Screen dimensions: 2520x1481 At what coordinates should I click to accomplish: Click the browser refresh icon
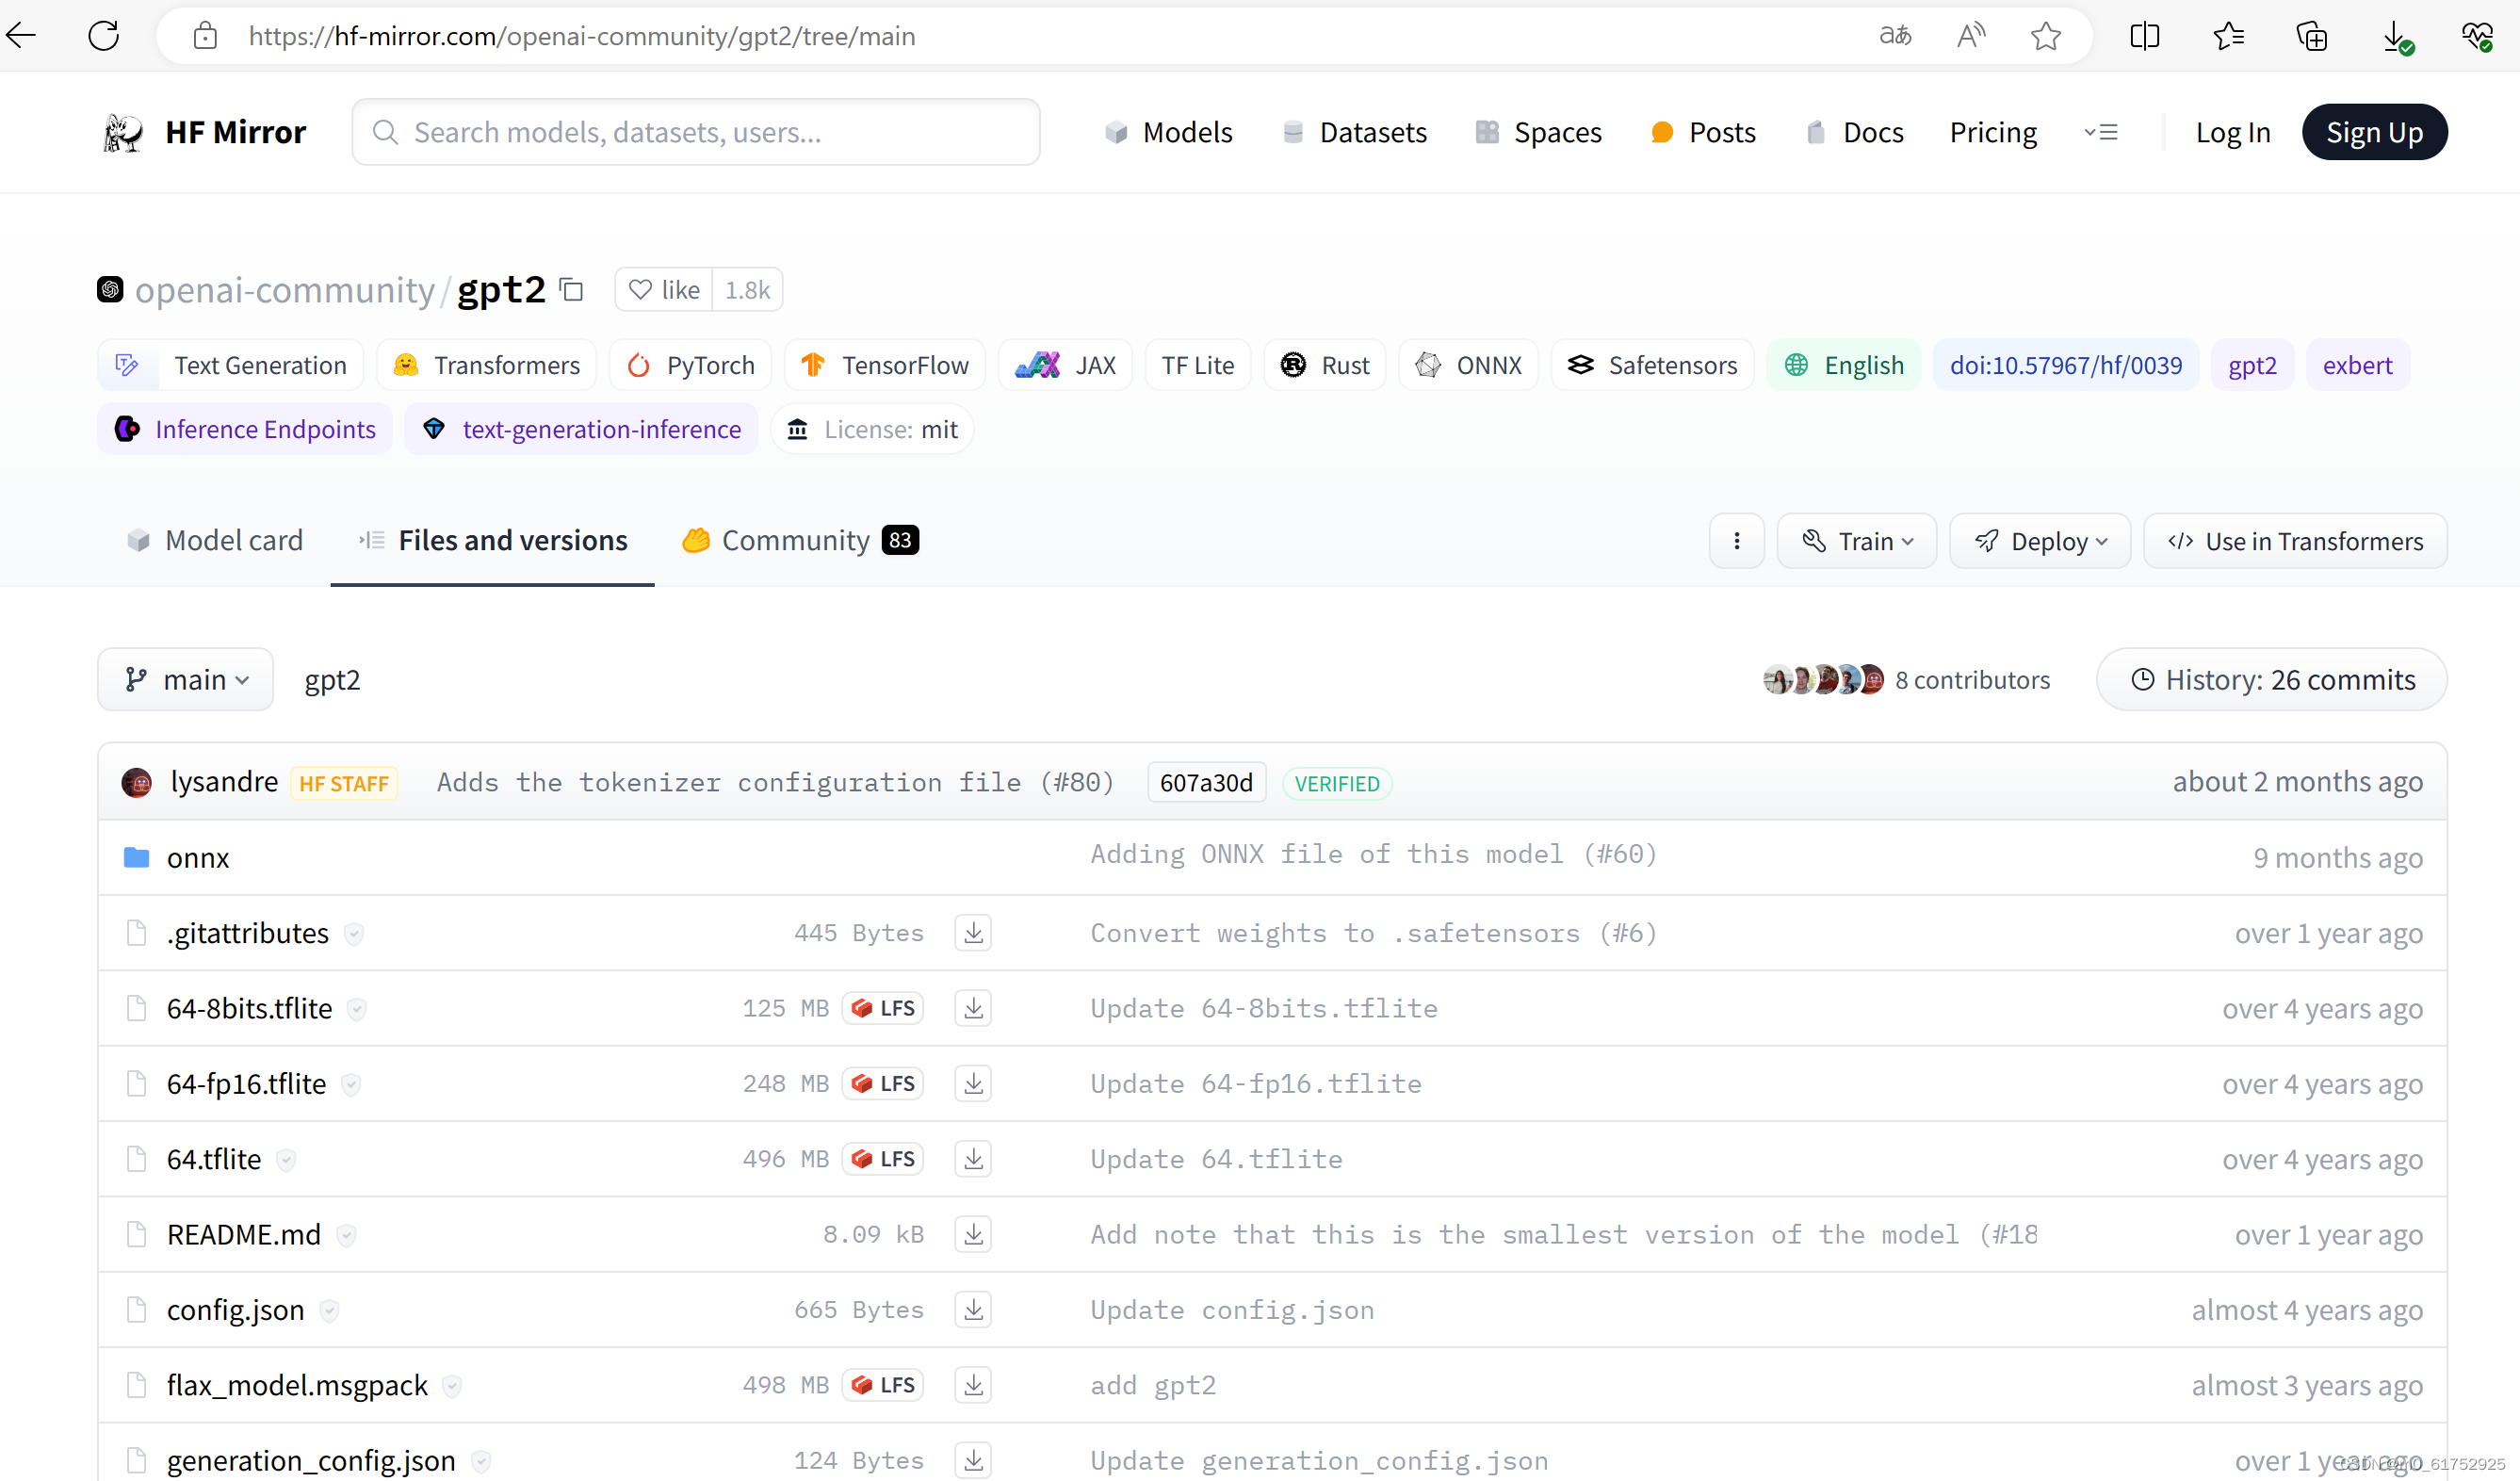pyautogui.click(x=104, y=36)
